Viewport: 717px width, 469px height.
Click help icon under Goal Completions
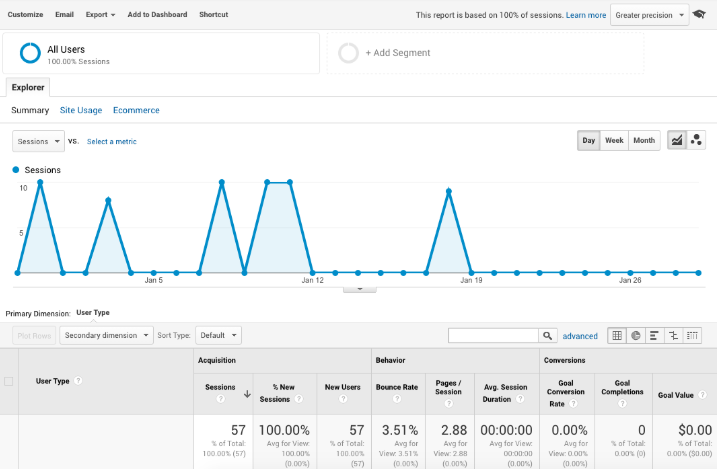click(x=622, y=403)
